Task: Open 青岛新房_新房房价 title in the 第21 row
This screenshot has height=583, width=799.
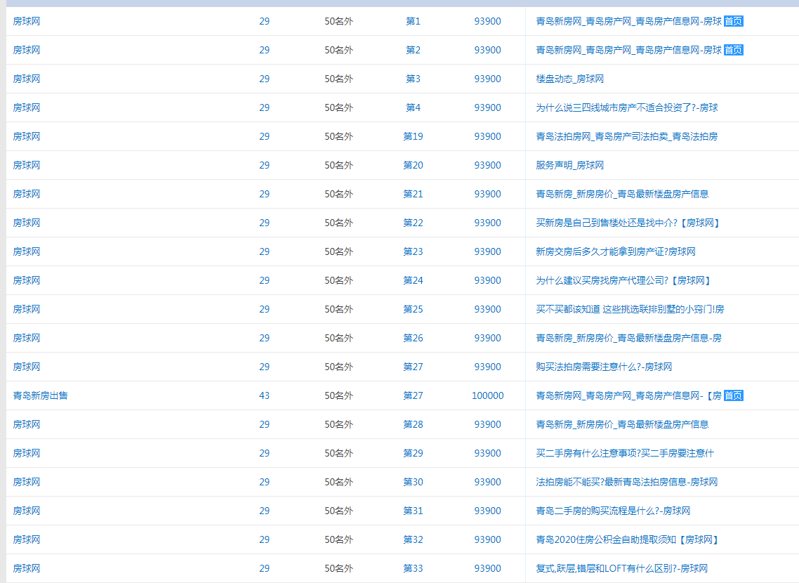Action: 622,194
